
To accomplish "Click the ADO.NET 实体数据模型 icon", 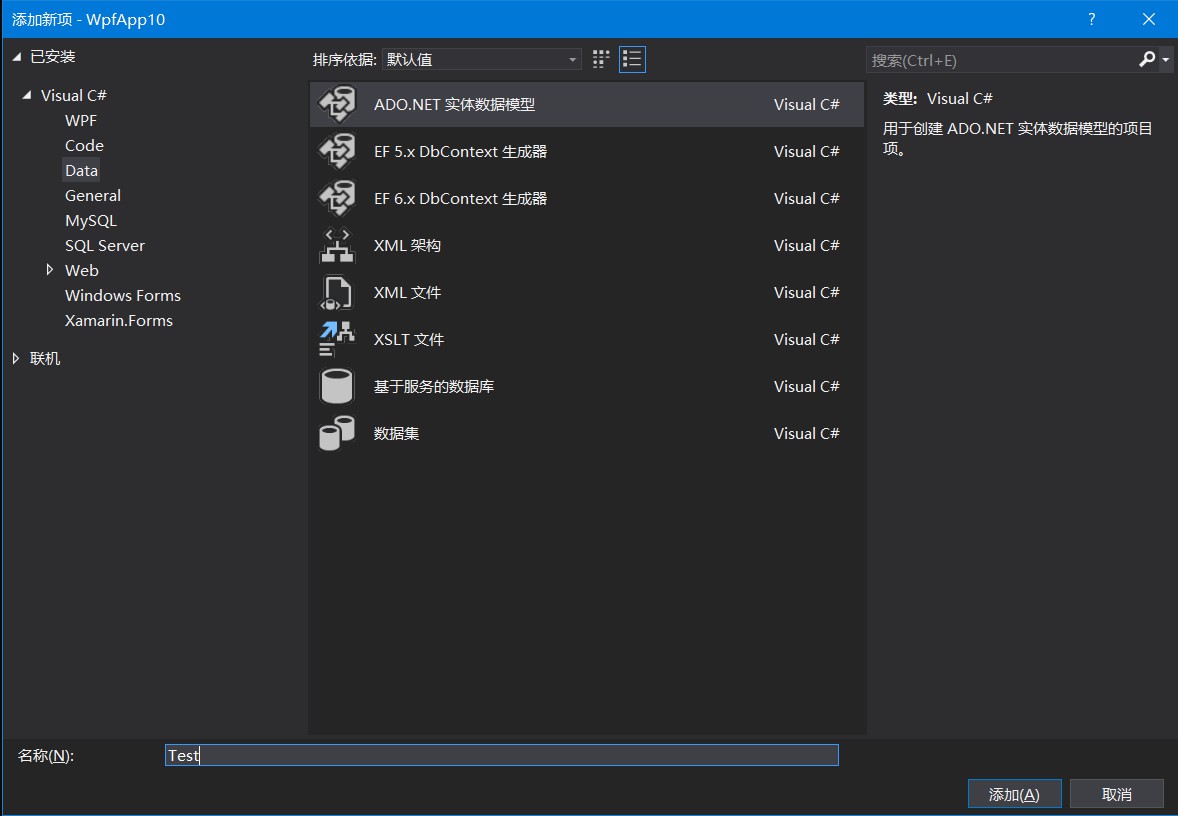I will pyautogui.click(x=337, y=104).
